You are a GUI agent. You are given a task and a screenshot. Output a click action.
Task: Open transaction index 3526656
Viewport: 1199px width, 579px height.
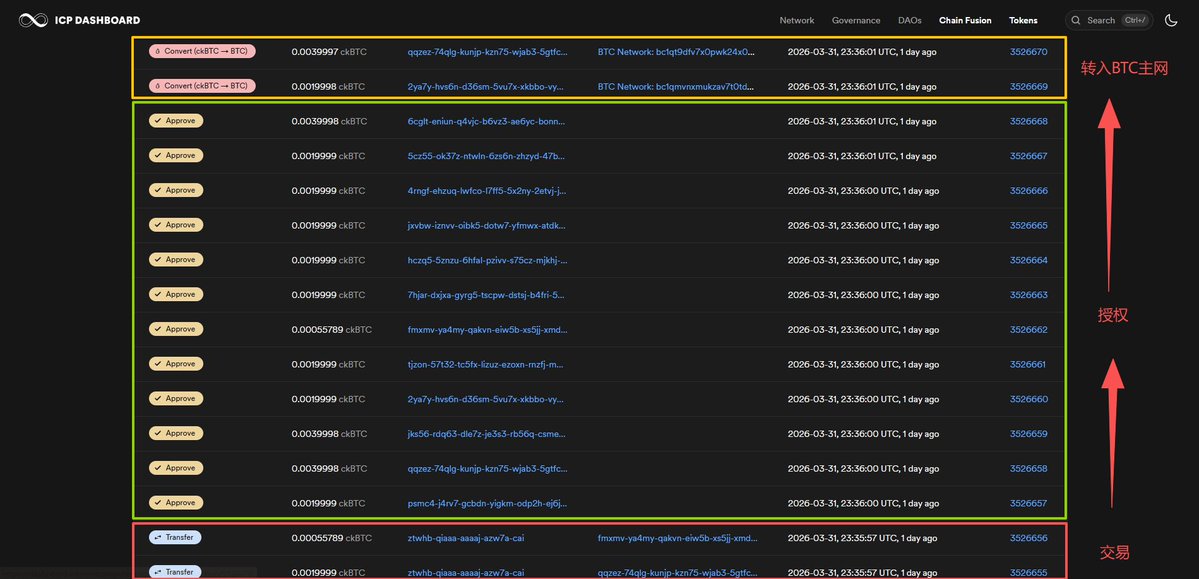(x=1028, y=538)
